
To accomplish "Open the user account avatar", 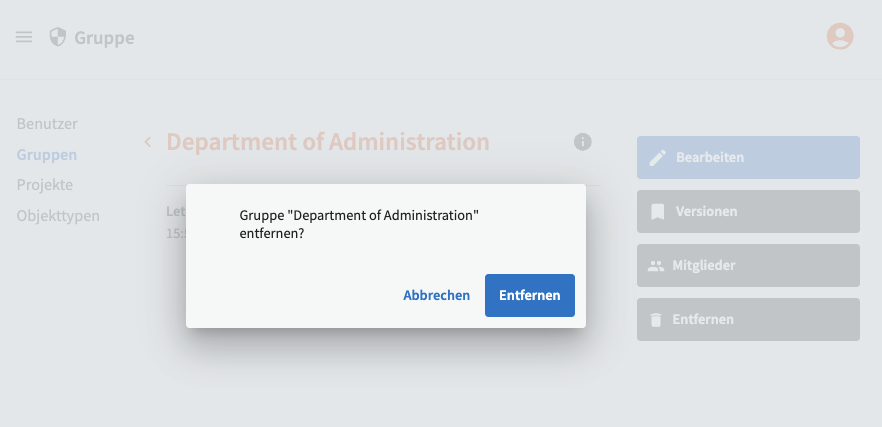I will click(840, 36).
